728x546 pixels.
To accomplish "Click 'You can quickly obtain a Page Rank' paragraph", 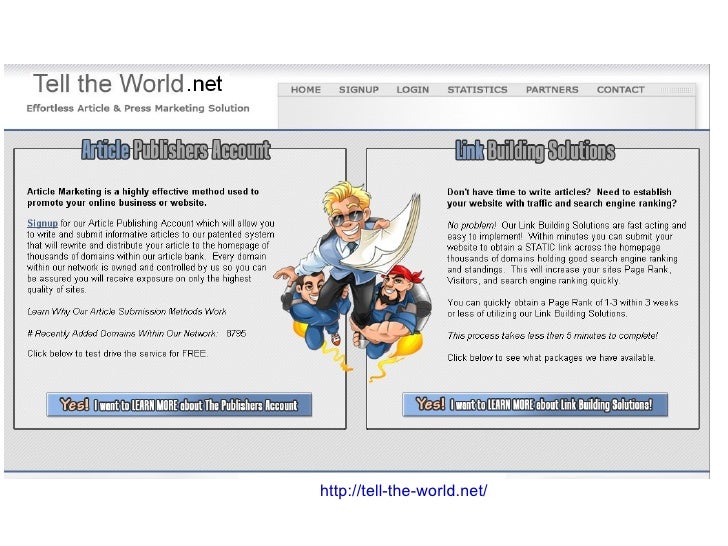I will pos(563,308).
